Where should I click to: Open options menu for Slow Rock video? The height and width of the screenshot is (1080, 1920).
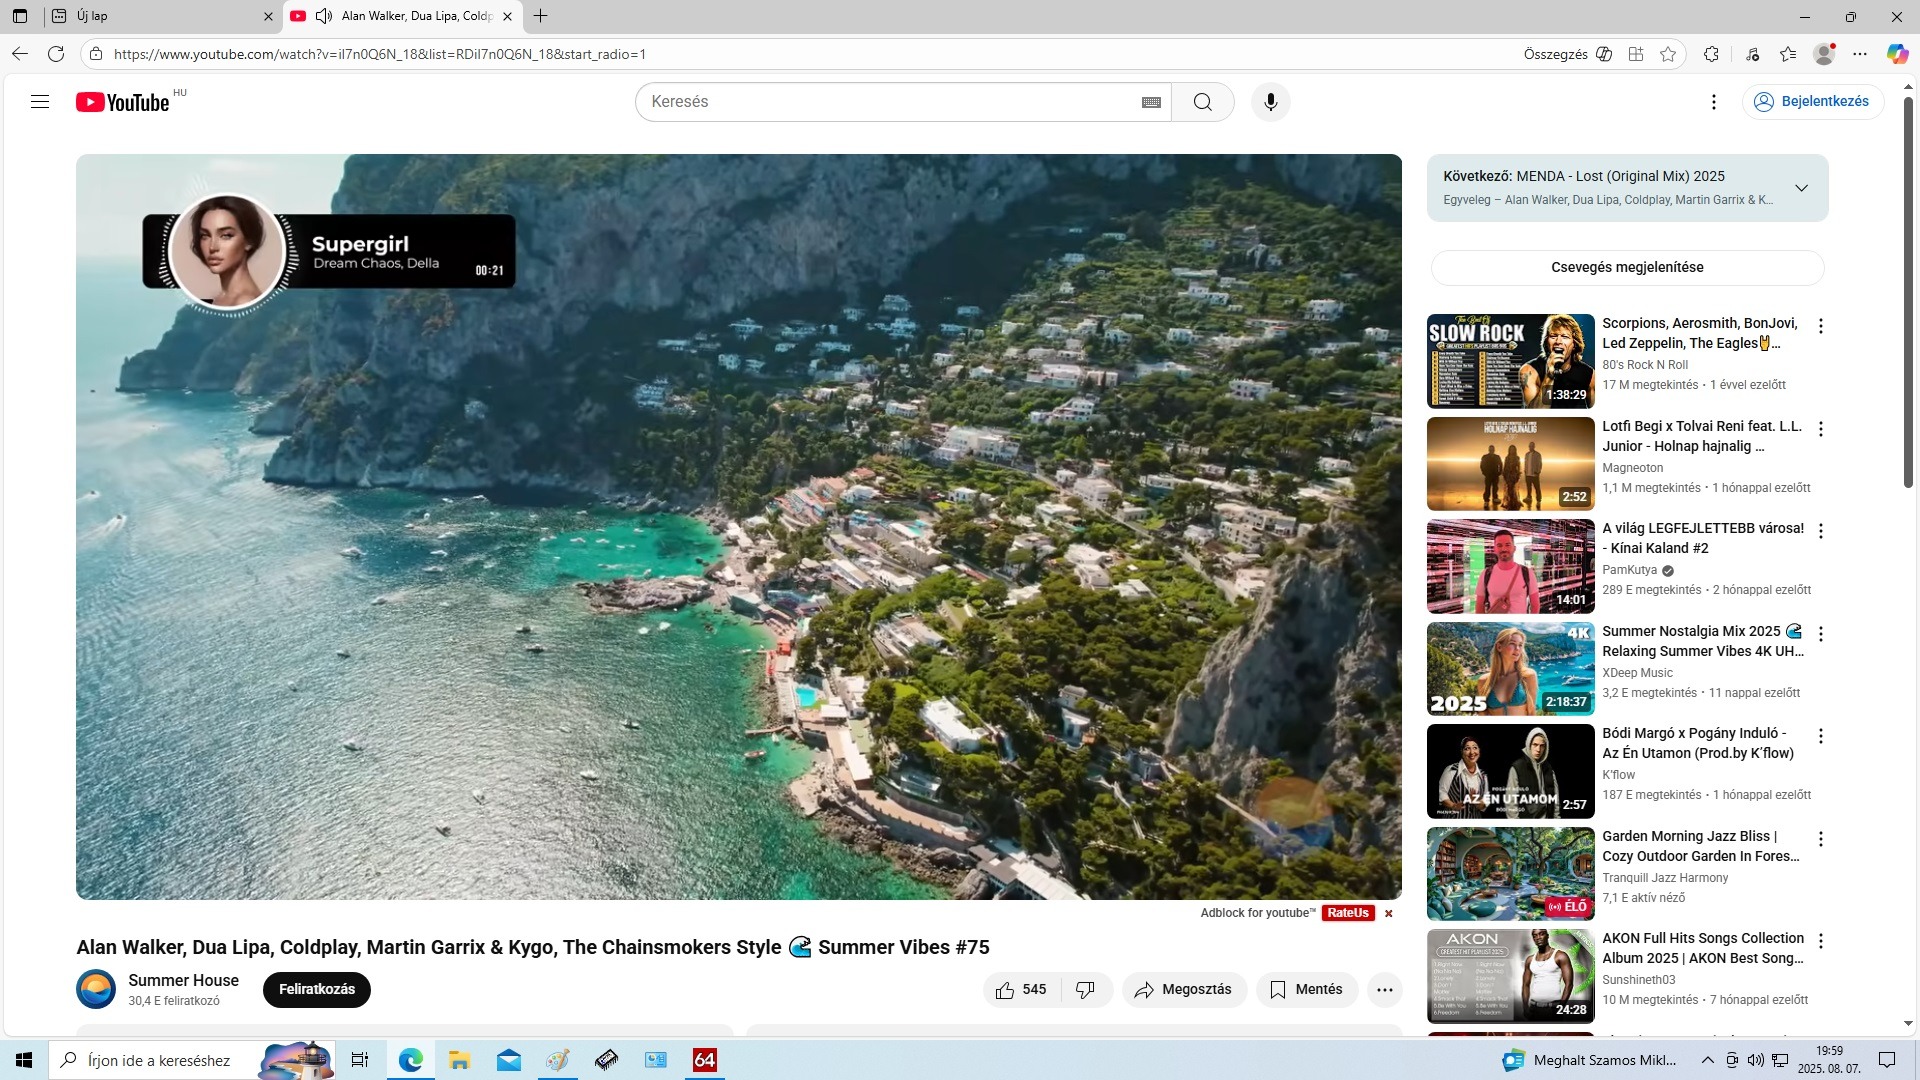point(1820,326)
